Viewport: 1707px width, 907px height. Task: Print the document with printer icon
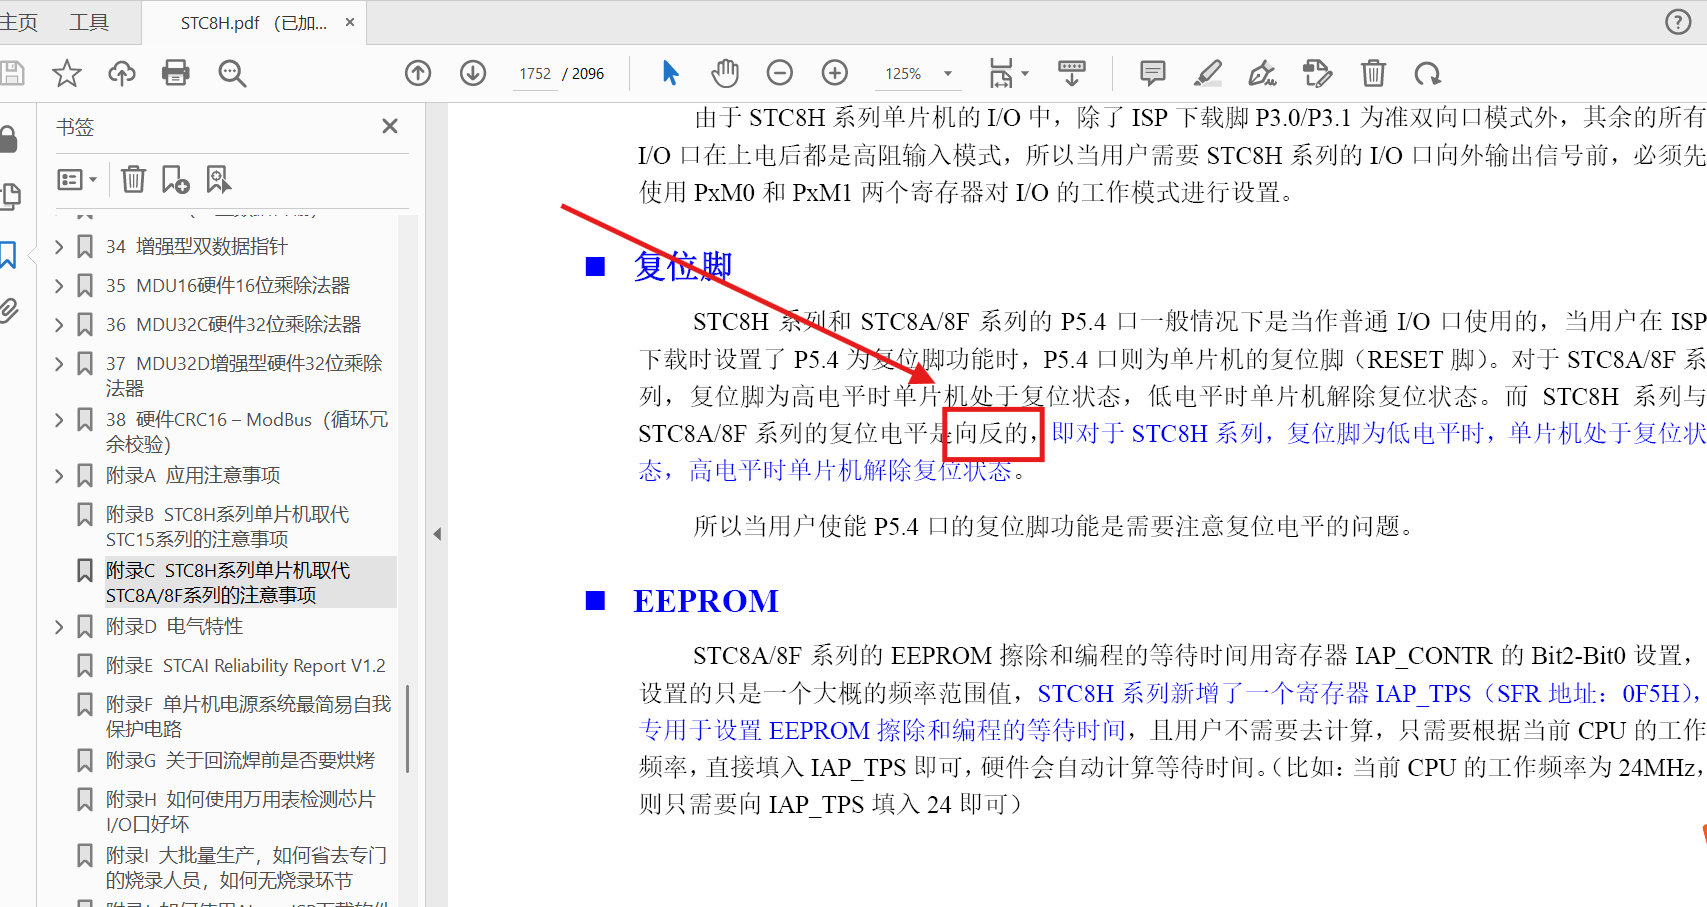(176, 73)
